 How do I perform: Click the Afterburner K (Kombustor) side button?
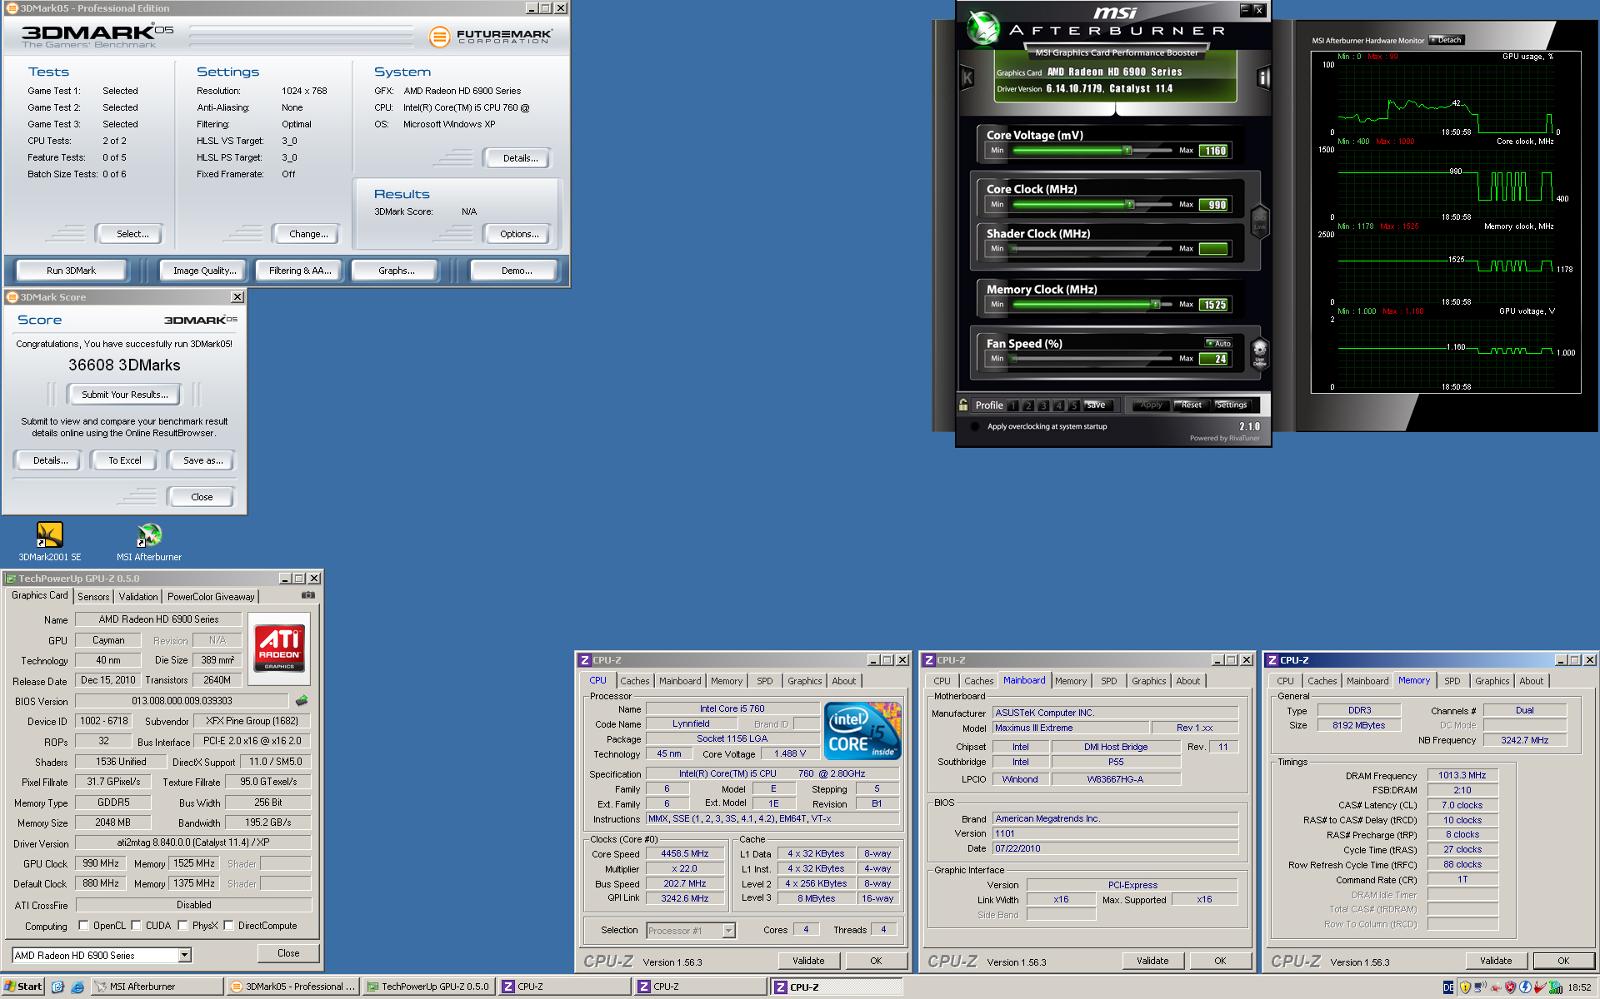click(967, 77)
